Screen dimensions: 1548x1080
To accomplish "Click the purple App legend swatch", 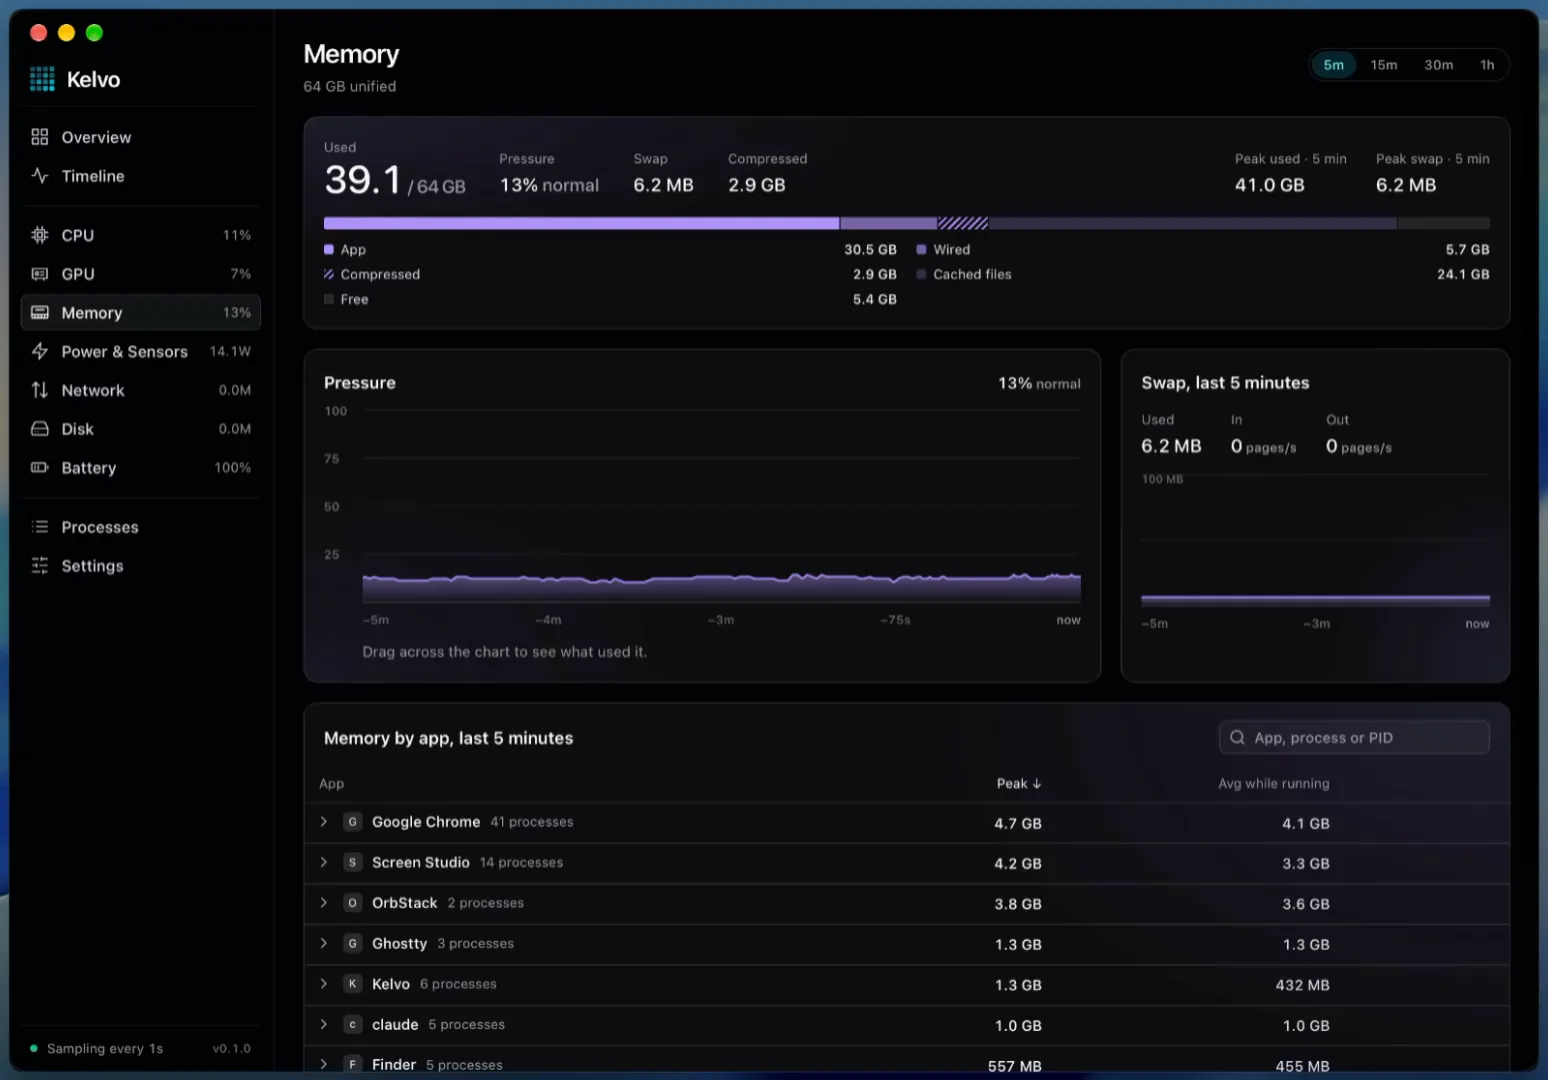I will point(329,249).
